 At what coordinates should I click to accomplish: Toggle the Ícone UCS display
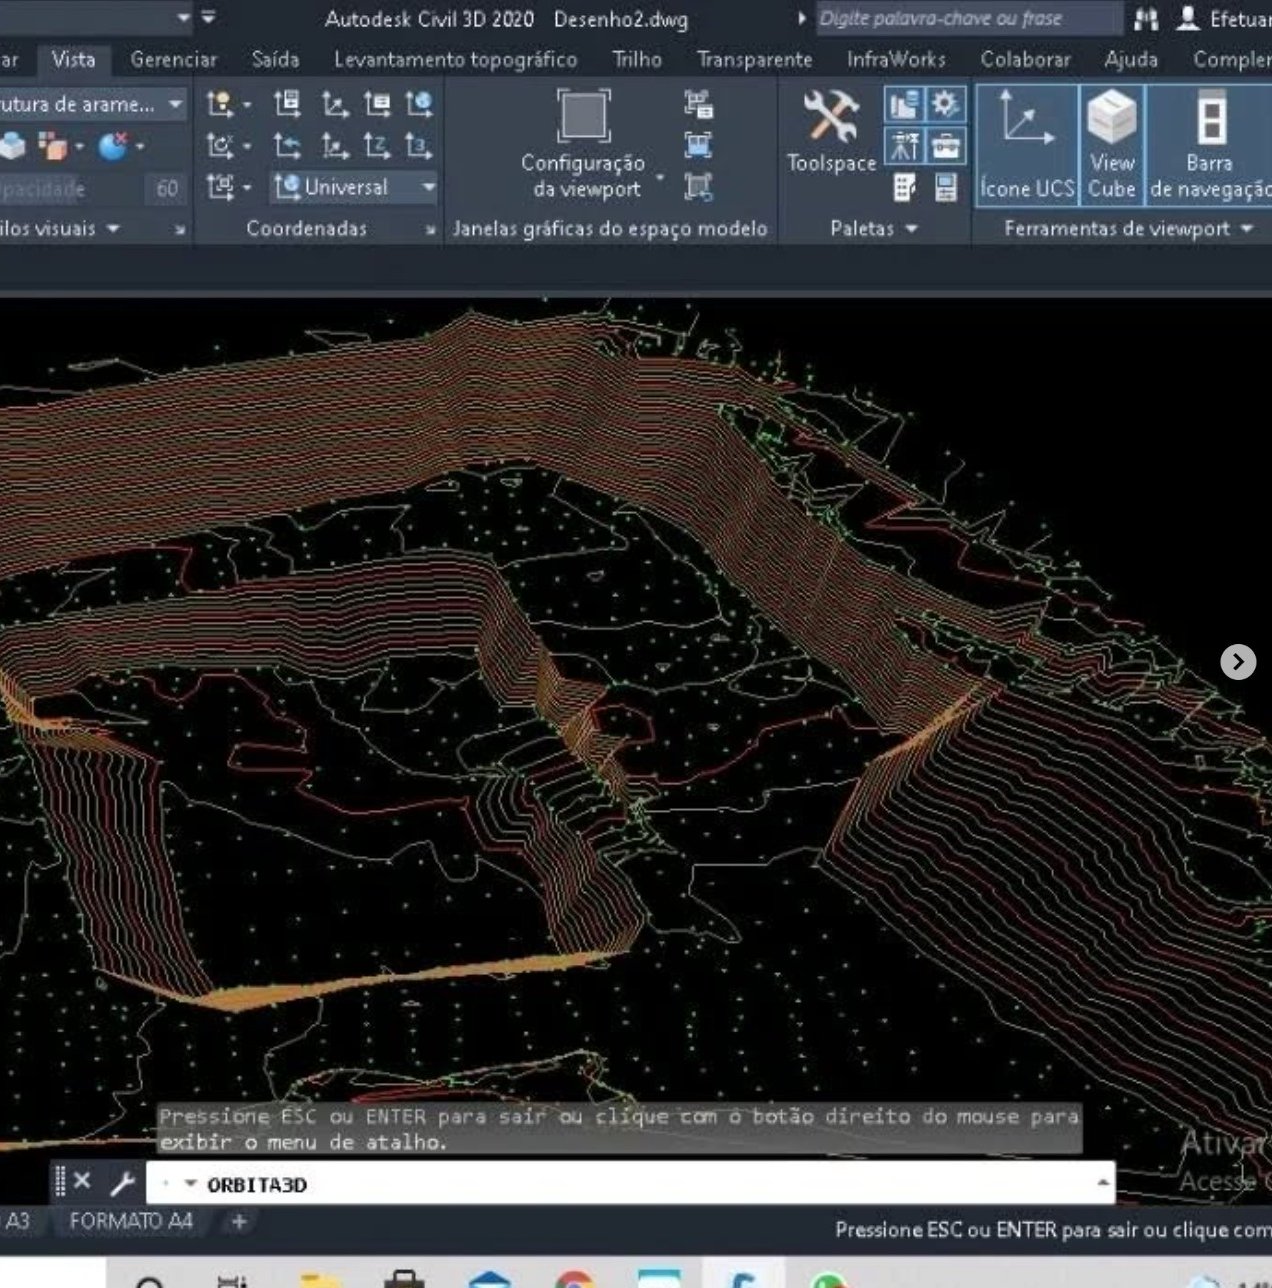tap(1026, 145)
